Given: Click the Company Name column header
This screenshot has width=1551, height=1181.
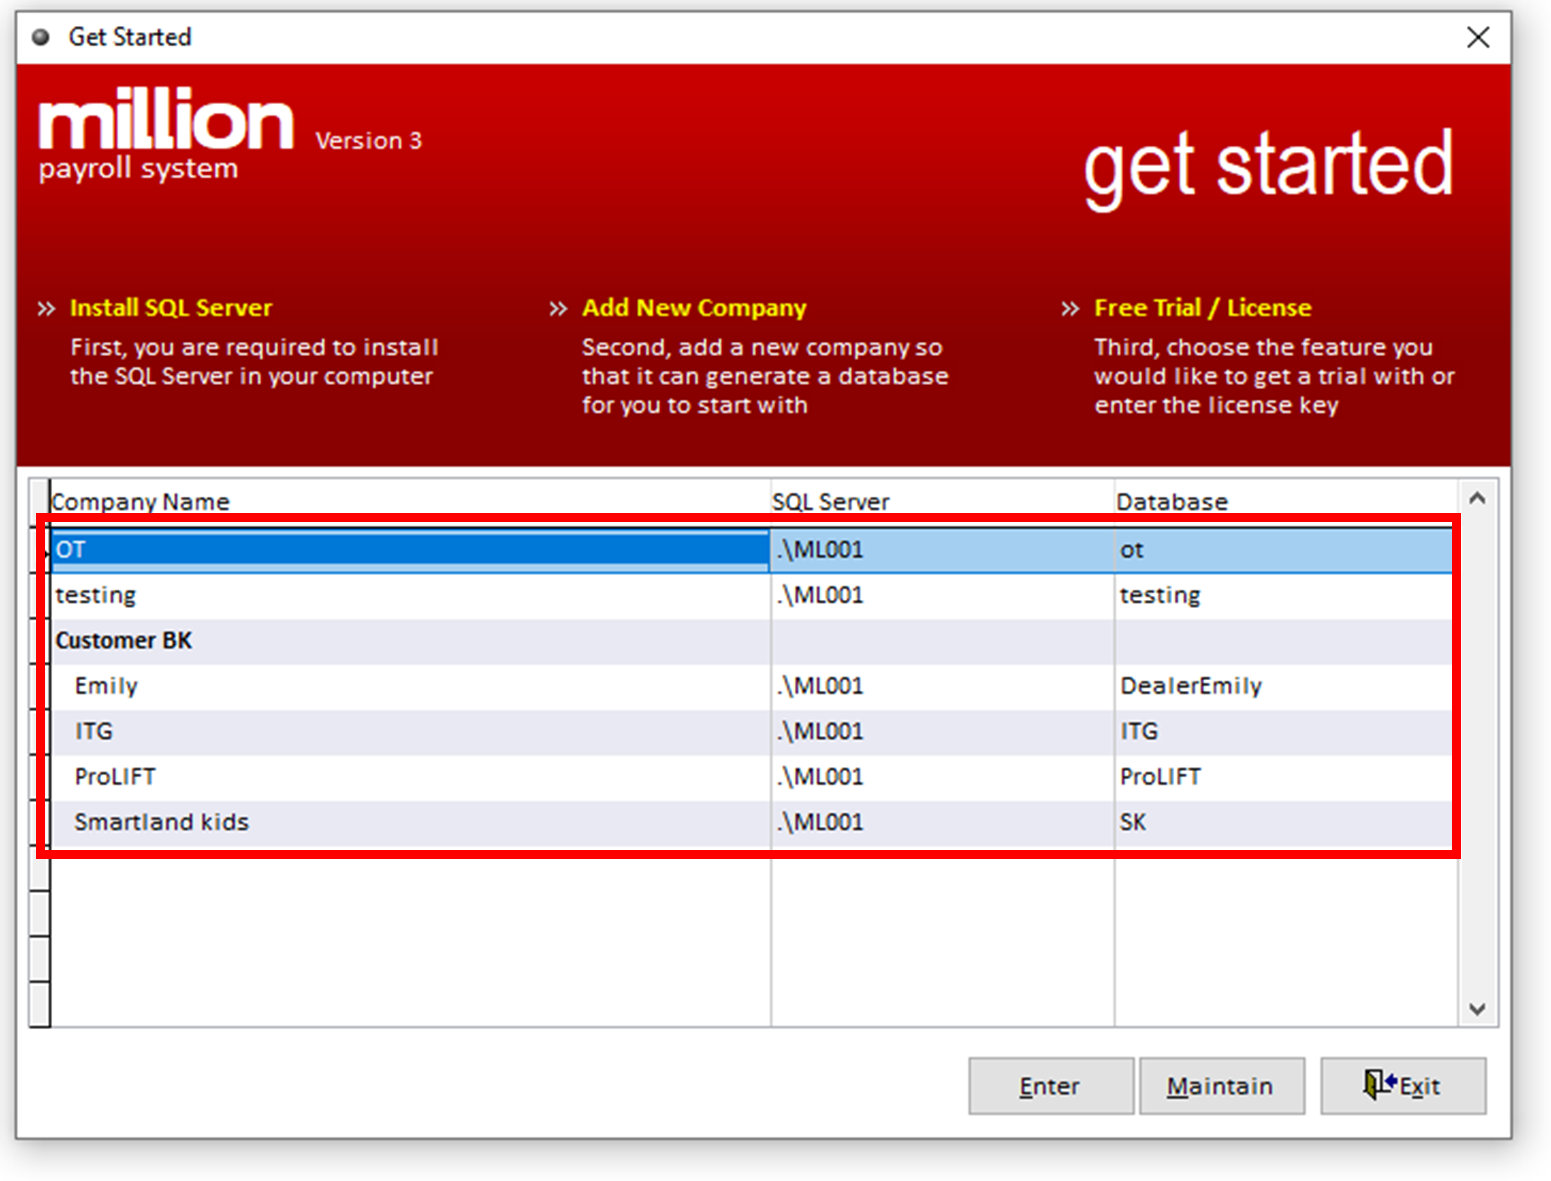Looking at the screenshot, I should coord(410,501).
